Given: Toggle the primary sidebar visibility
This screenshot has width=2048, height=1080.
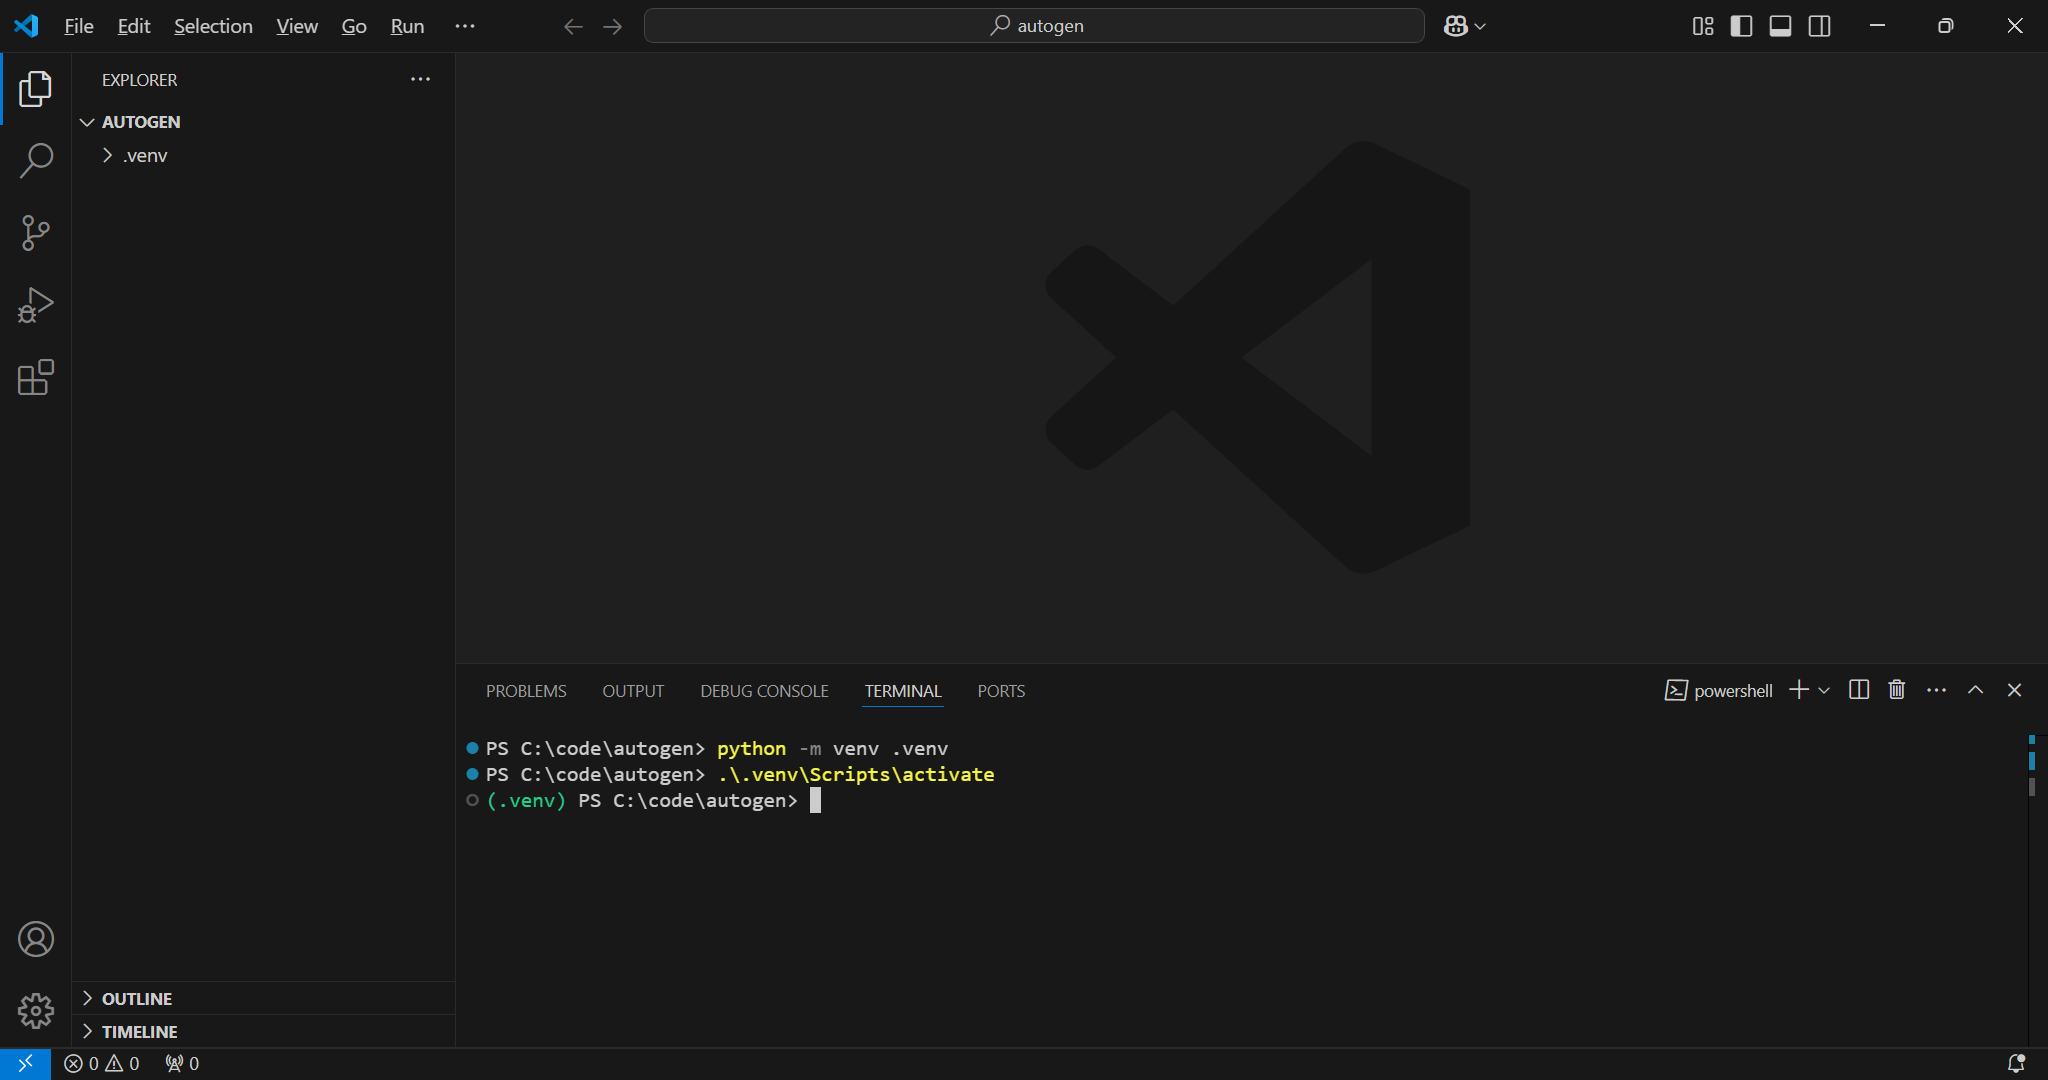Looking at the screenshot, I should [1741, 26].
